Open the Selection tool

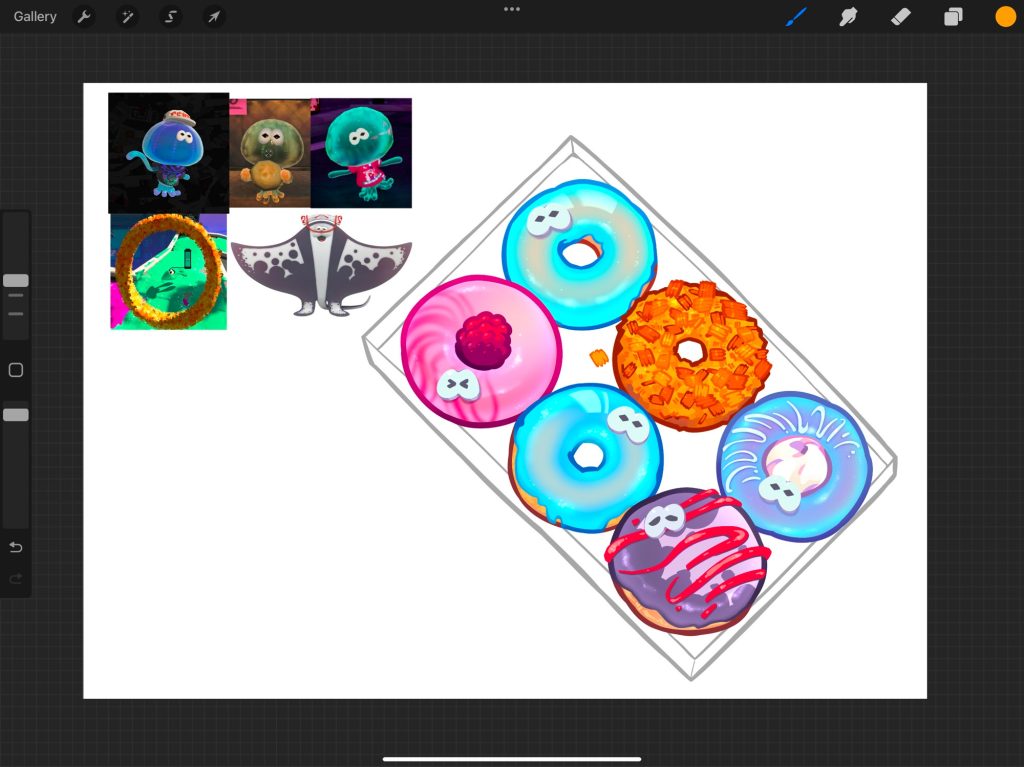(x=171, y=16)
